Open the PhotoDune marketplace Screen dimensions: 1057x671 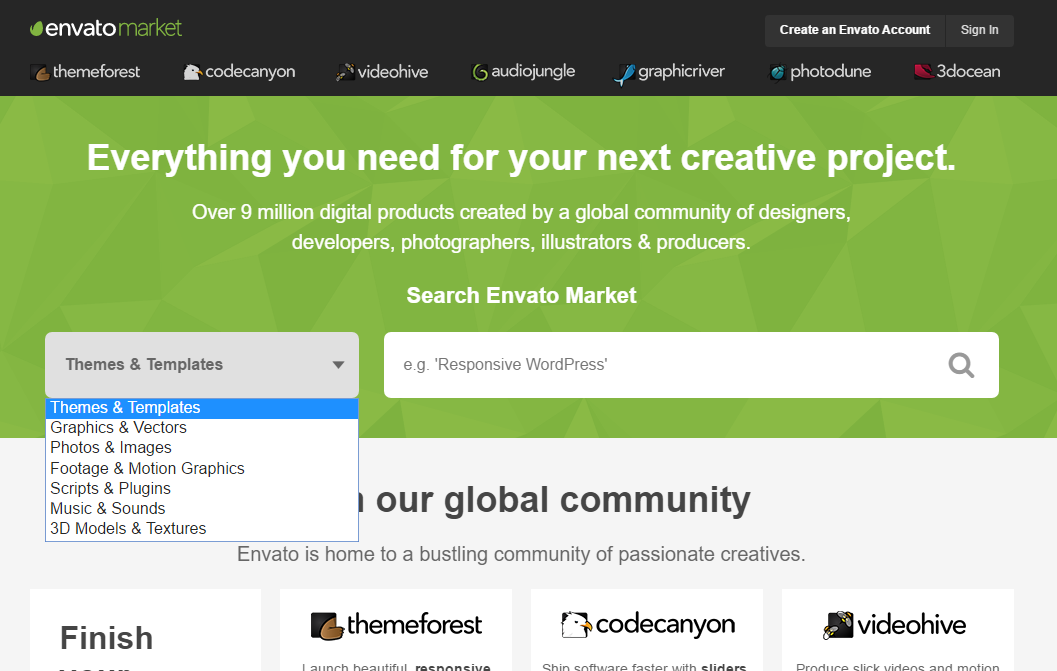[820, 72]
